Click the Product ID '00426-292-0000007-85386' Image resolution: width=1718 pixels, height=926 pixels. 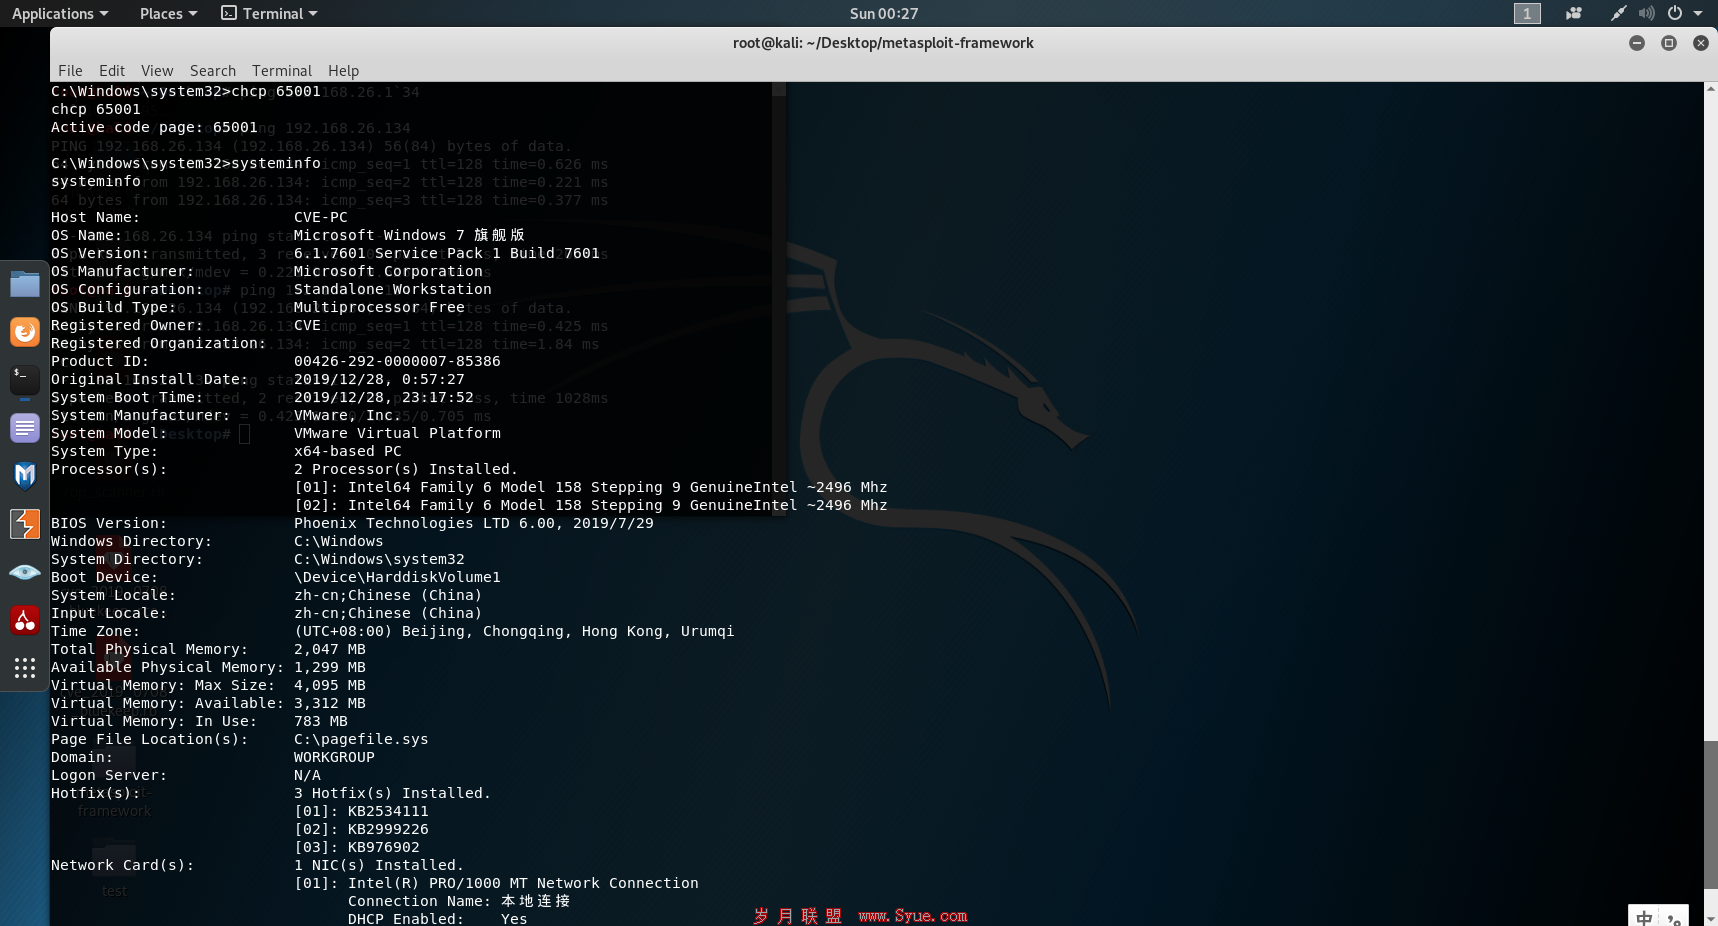click(397, 361)
